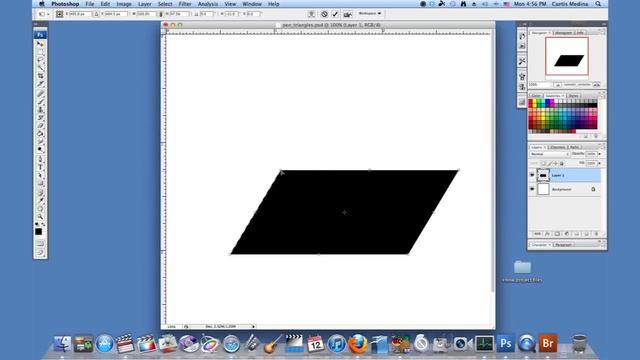
Task: Toggle lock transparent pixels
Action: 543,163
